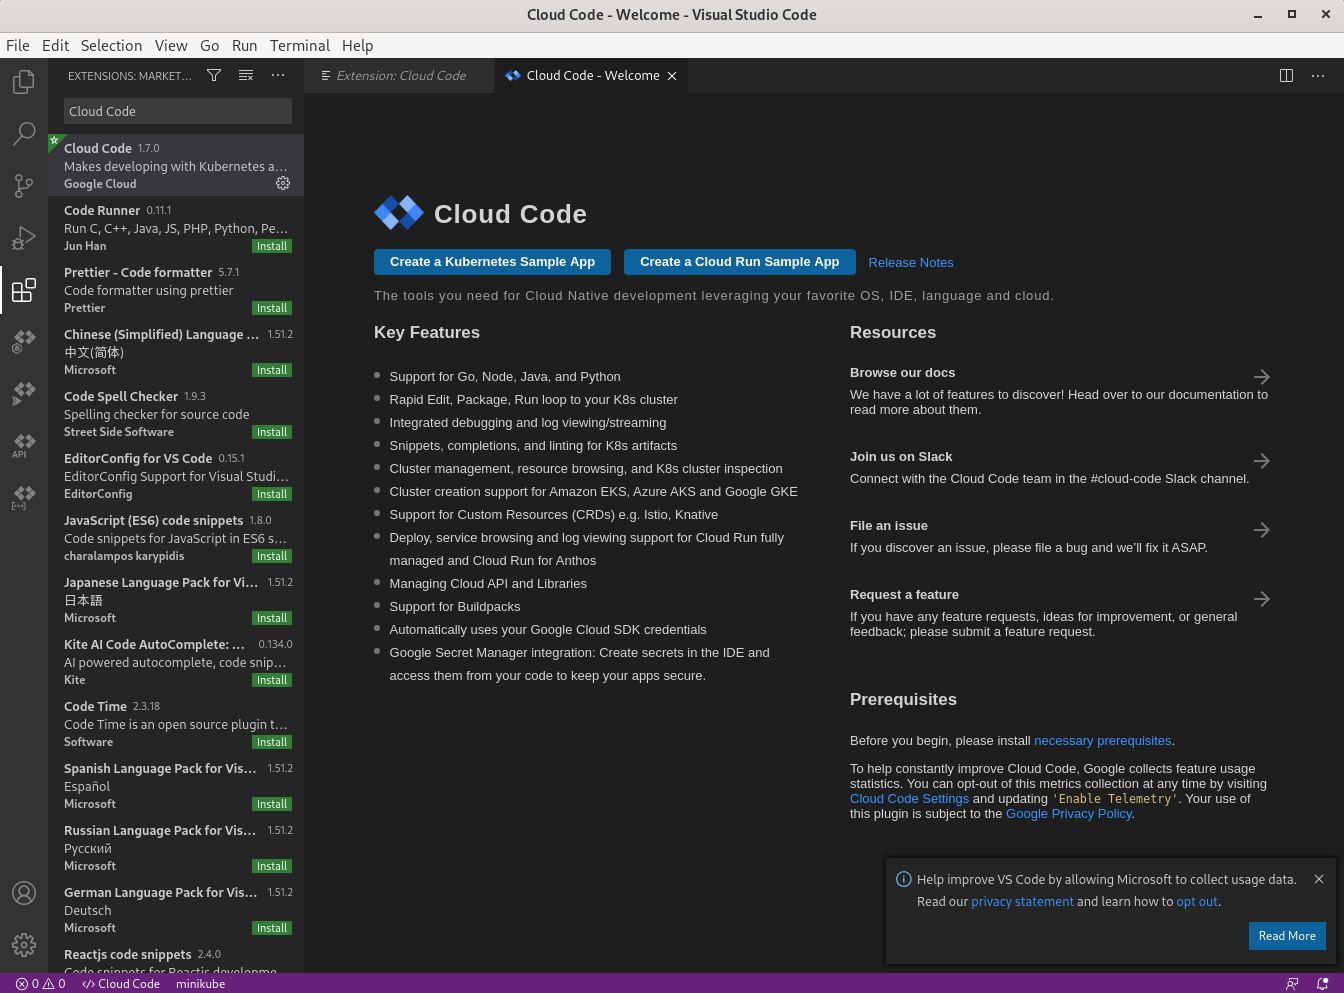The height and width of the screenshot is (993, 1344).
Task: Open feedback icon in status bar
Action: click(x=1292, y=984)
